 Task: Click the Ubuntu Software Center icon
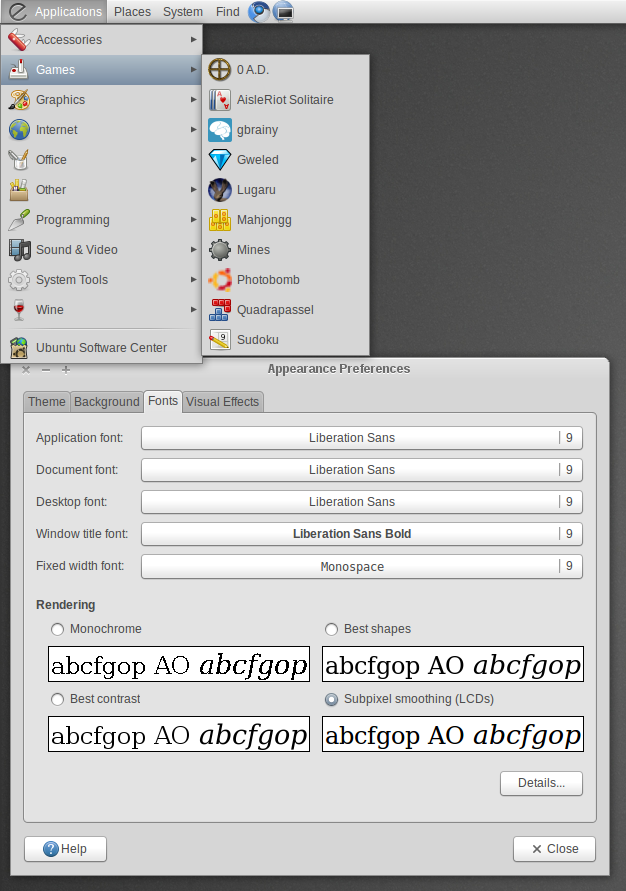[x=19, y=348]
